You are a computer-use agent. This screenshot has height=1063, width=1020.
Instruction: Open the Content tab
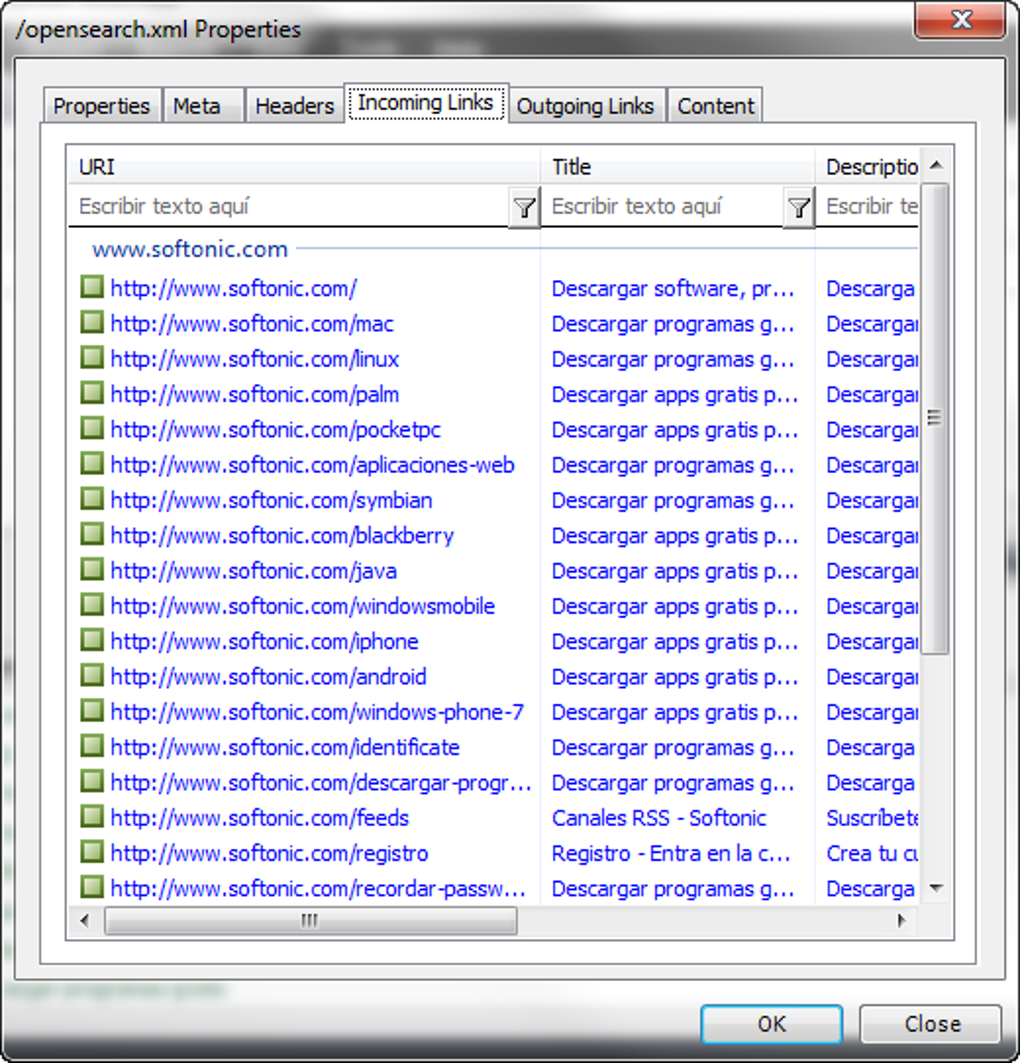tap(716, 106)
